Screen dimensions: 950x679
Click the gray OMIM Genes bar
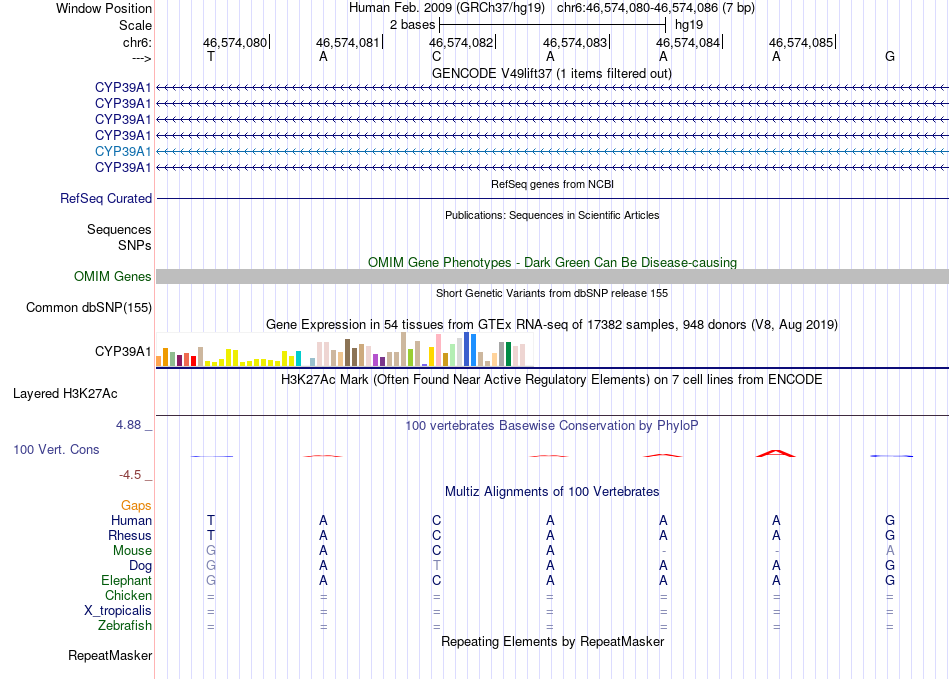(x=552, y=277)
